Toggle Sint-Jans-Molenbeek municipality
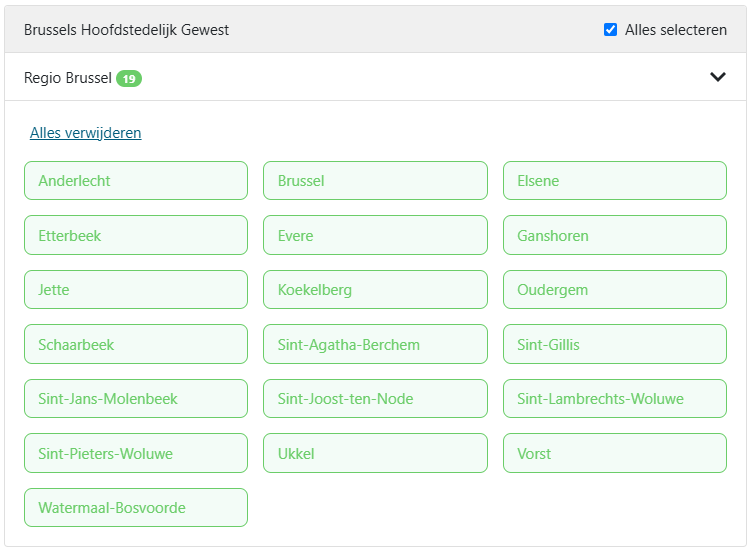Screen dimensions: 756x558 (136, 399)
